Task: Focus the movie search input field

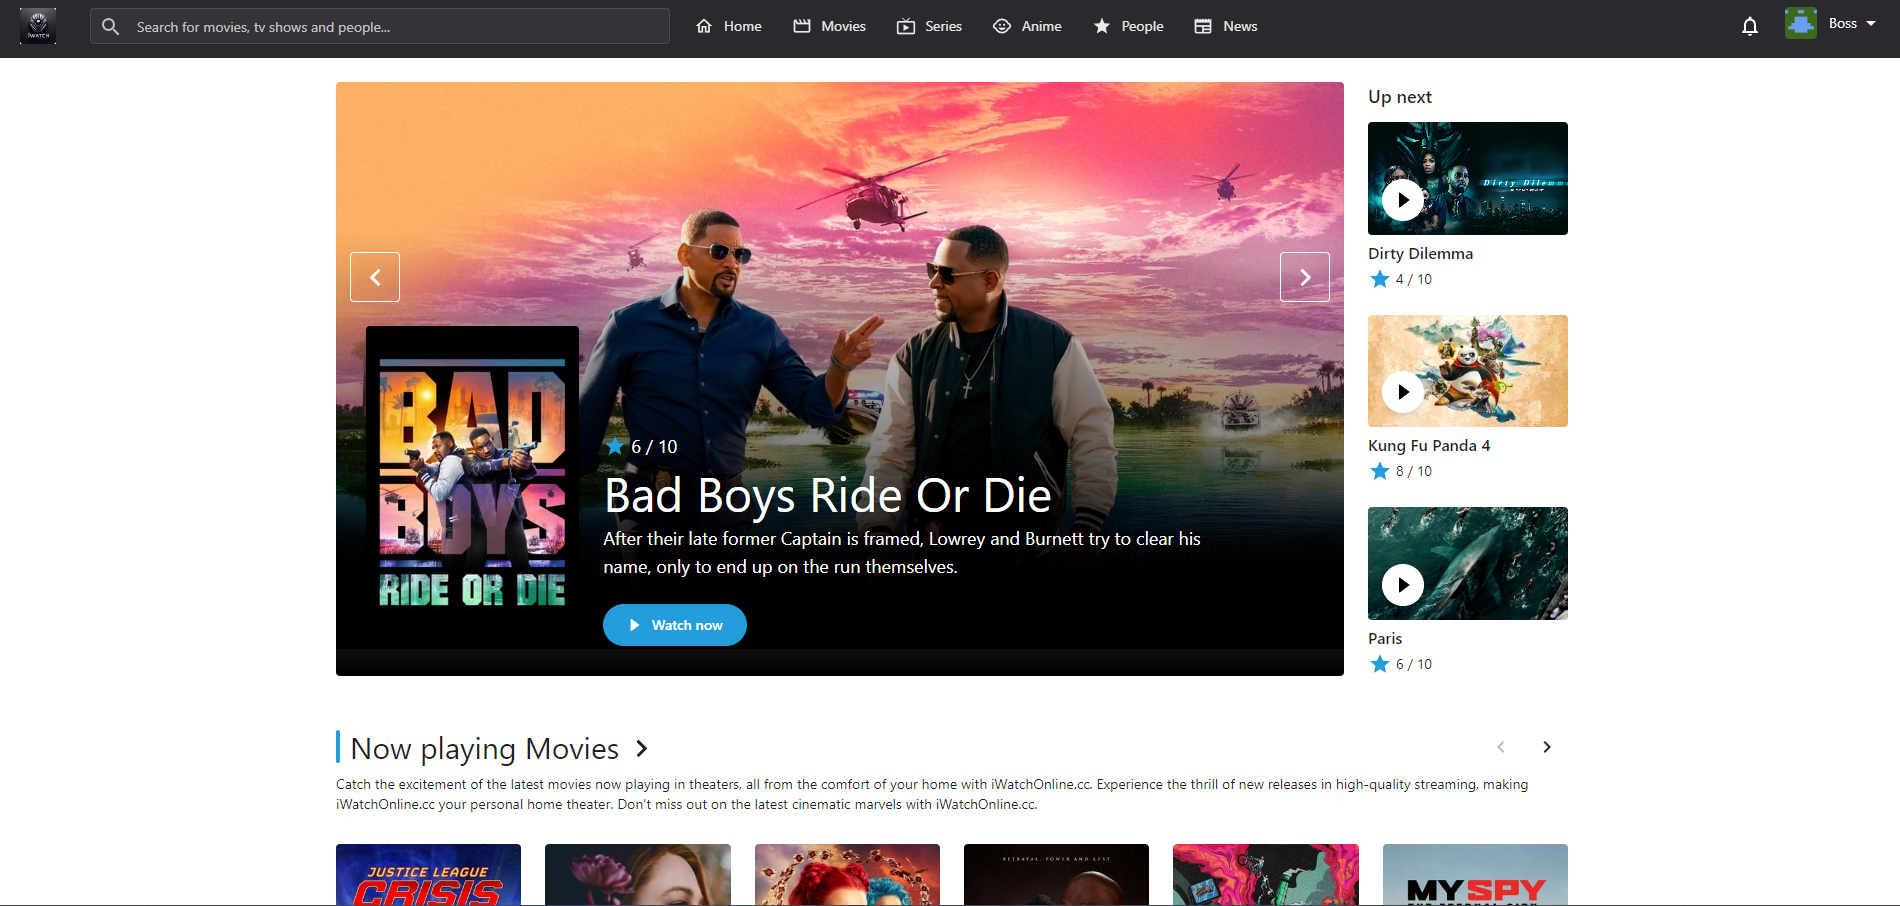Action: click(x=380, y=26)
